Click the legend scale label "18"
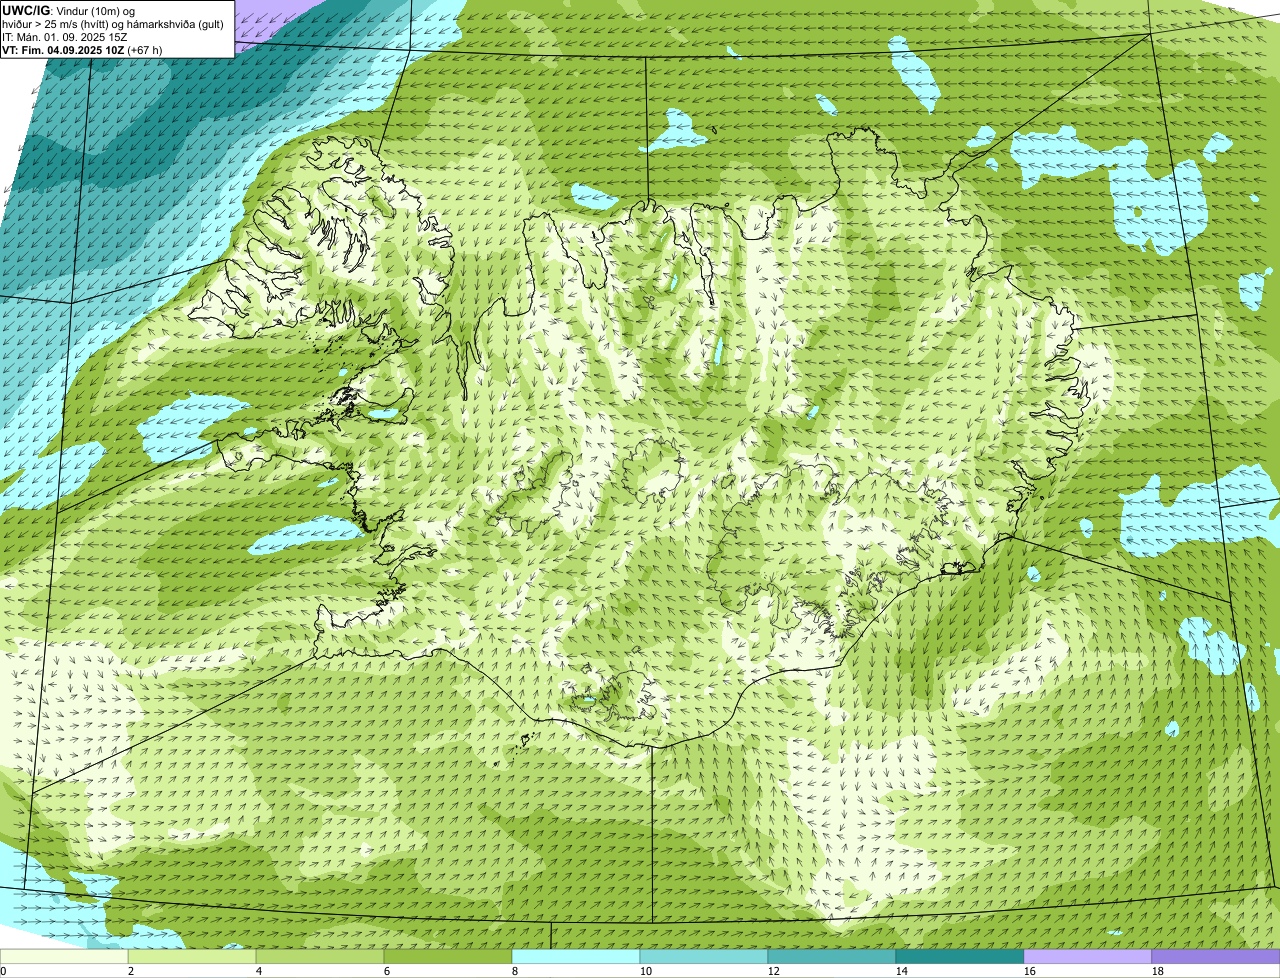 pyautogui.click(x=1158, y=971)
